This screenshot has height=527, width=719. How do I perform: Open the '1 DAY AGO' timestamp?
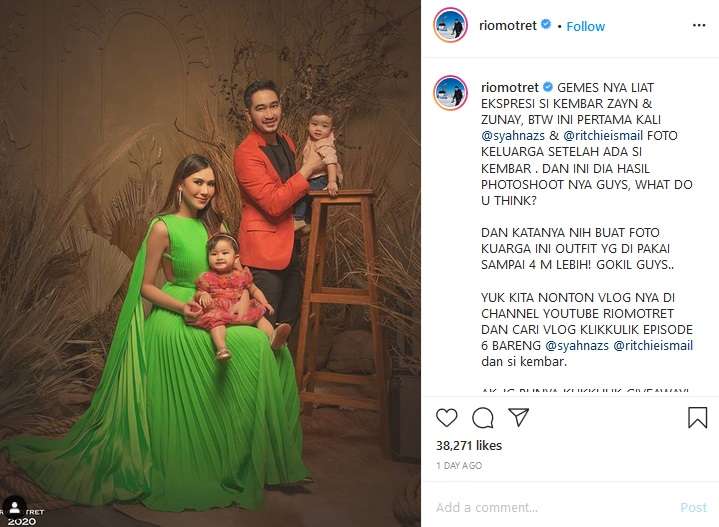tap(459, 466)
